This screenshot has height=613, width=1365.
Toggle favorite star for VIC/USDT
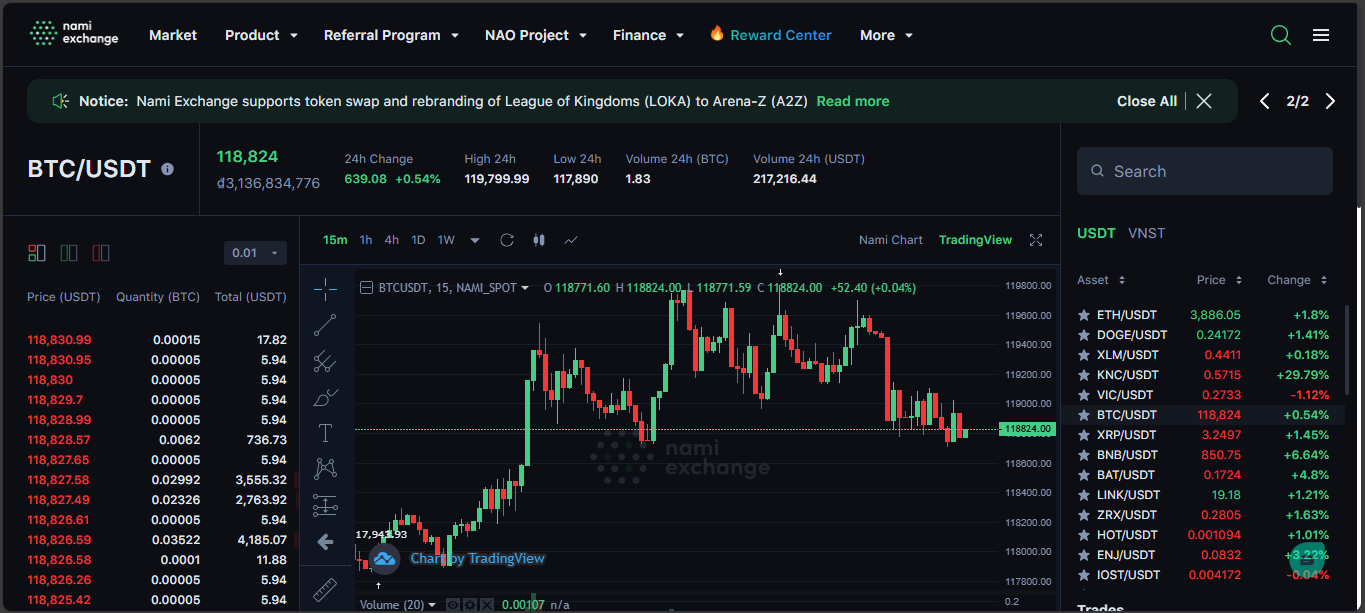point(1083,395)
